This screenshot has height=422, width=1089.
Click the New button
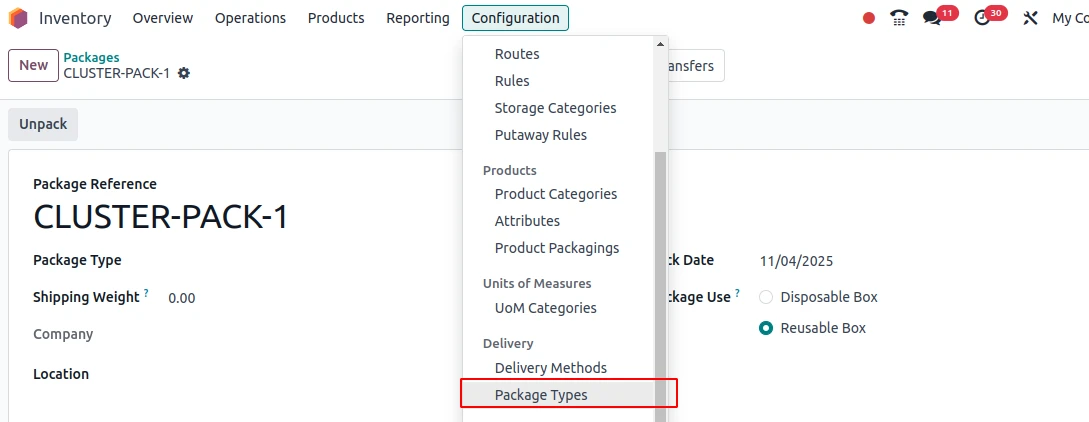click(33, 65)
